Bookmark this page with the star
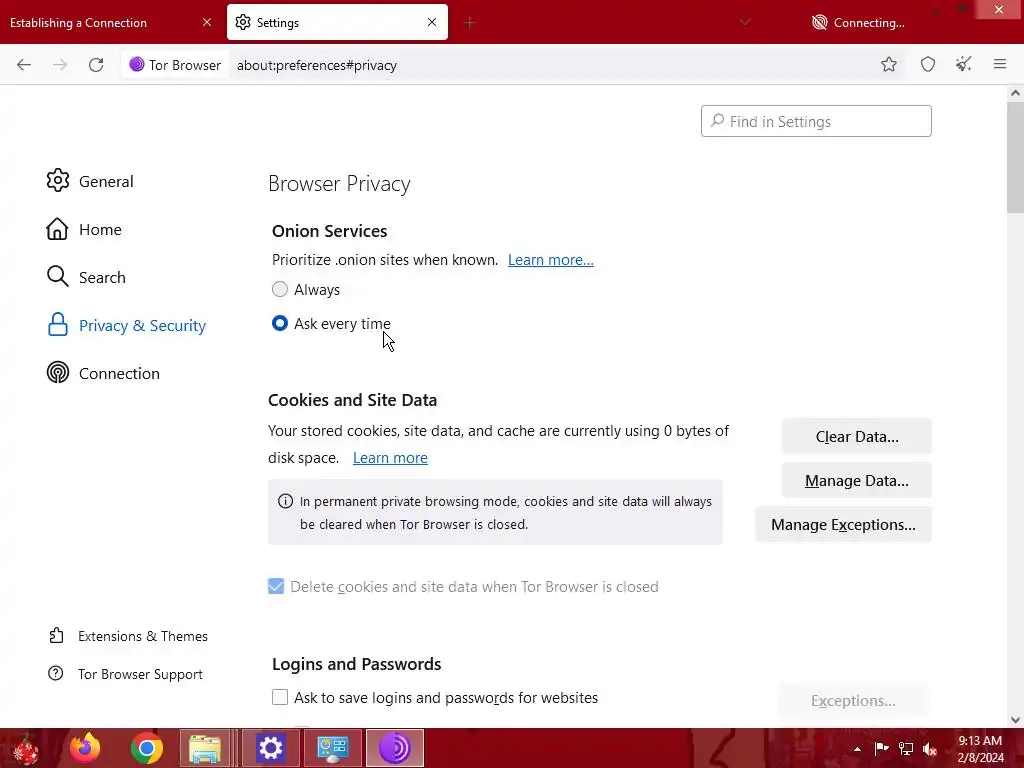1024x768 pixels. tap(889, 64)
